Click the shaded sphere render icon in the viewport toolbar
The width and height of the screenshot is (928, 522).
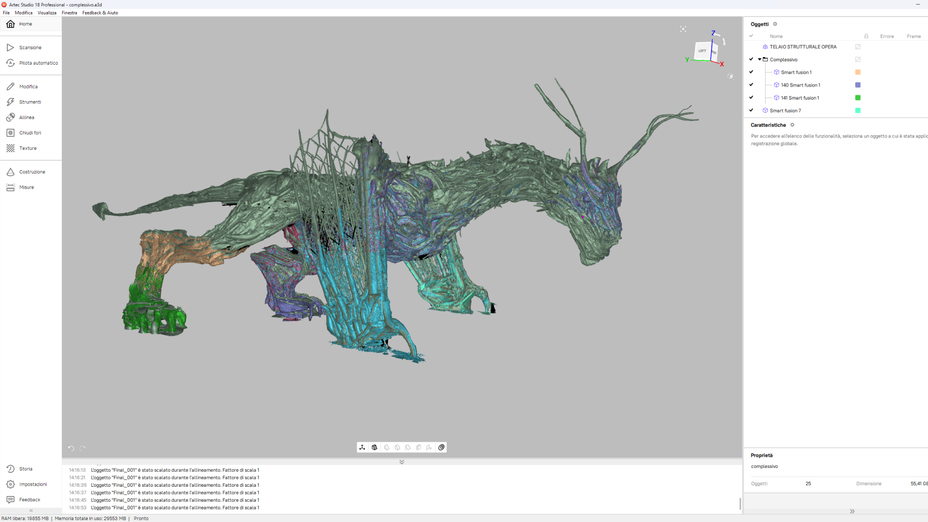[x=374, y=447]
